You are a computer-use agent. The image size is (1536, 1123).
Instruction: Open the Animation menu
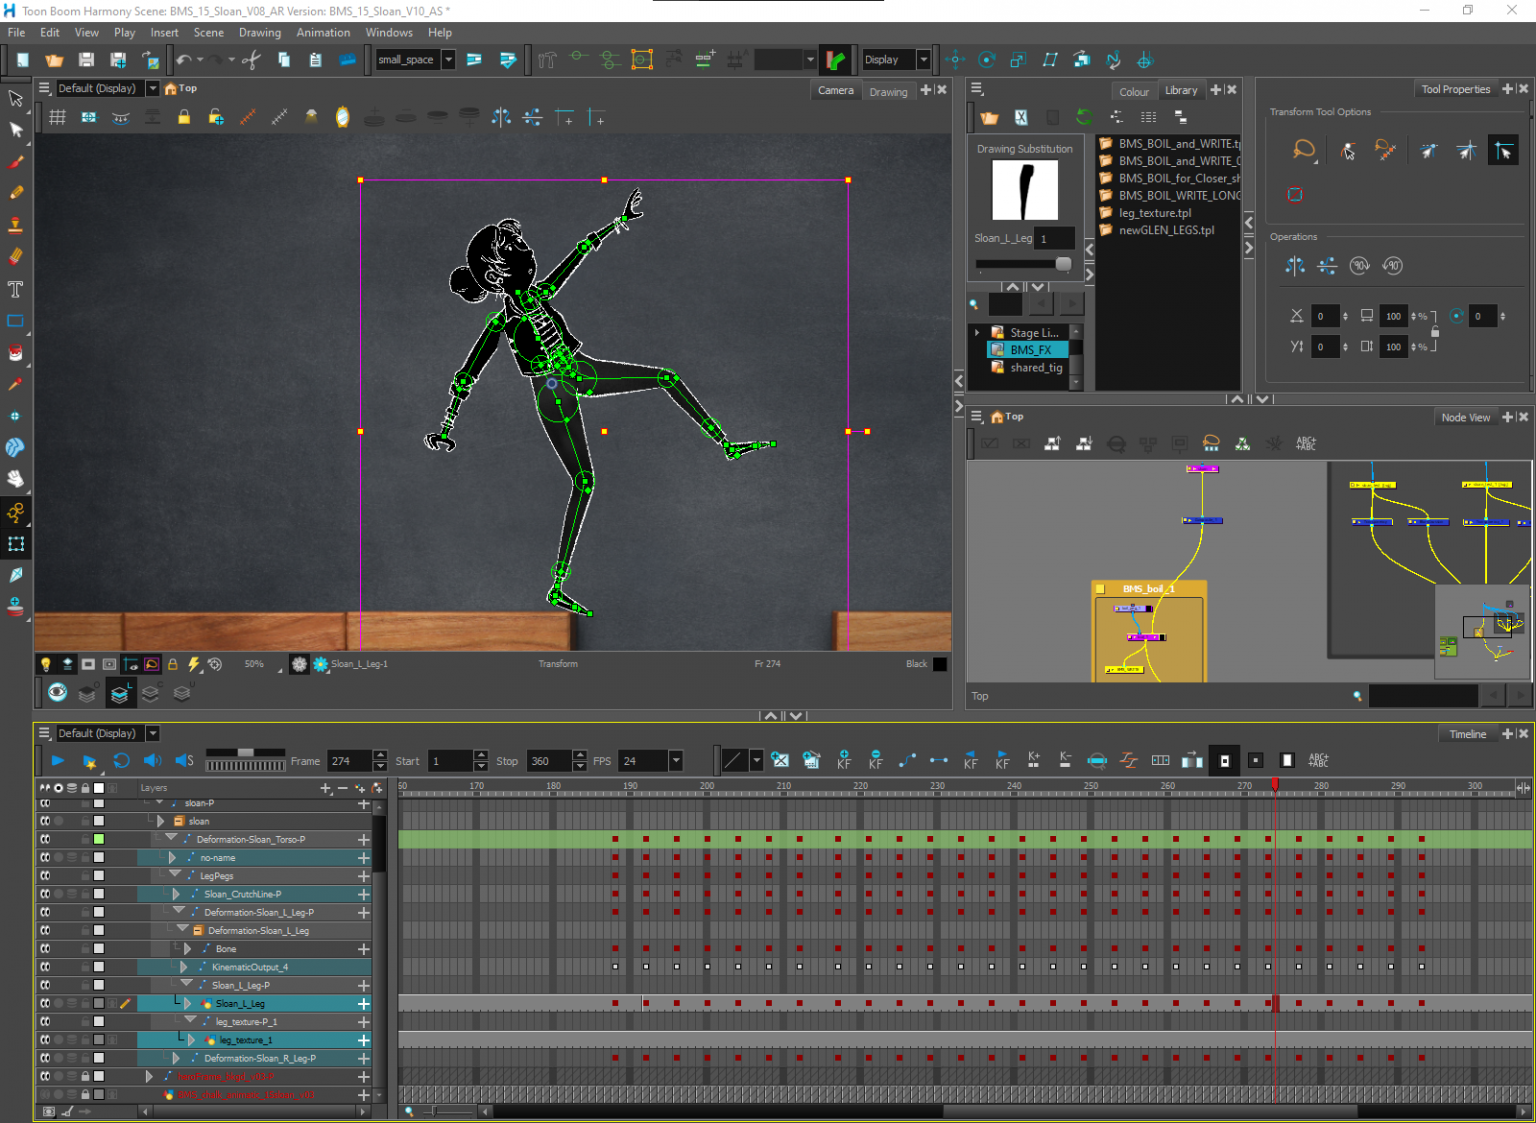(323, 32)
